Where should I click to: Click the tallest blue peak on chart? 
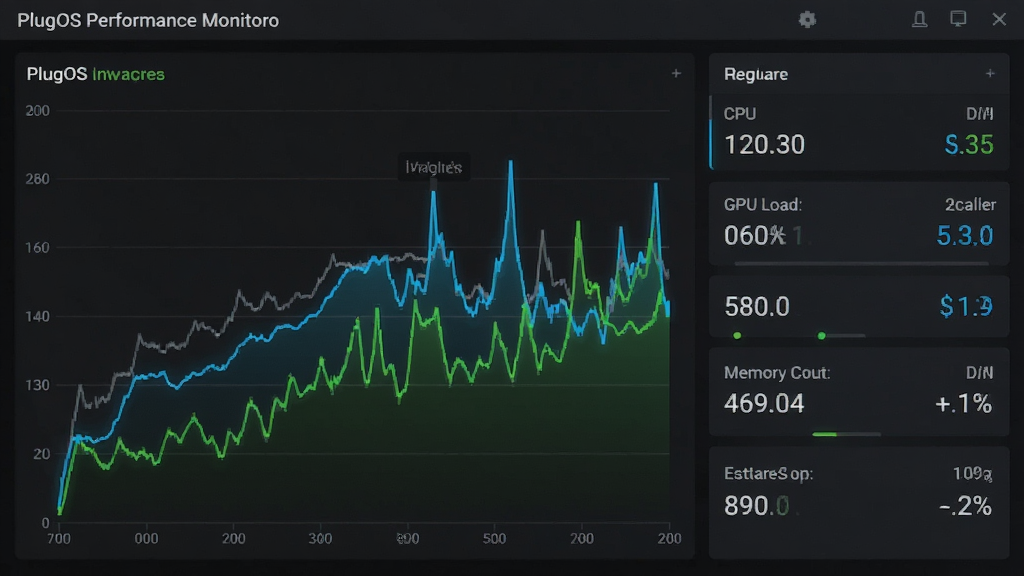click(x=511, y=162)
